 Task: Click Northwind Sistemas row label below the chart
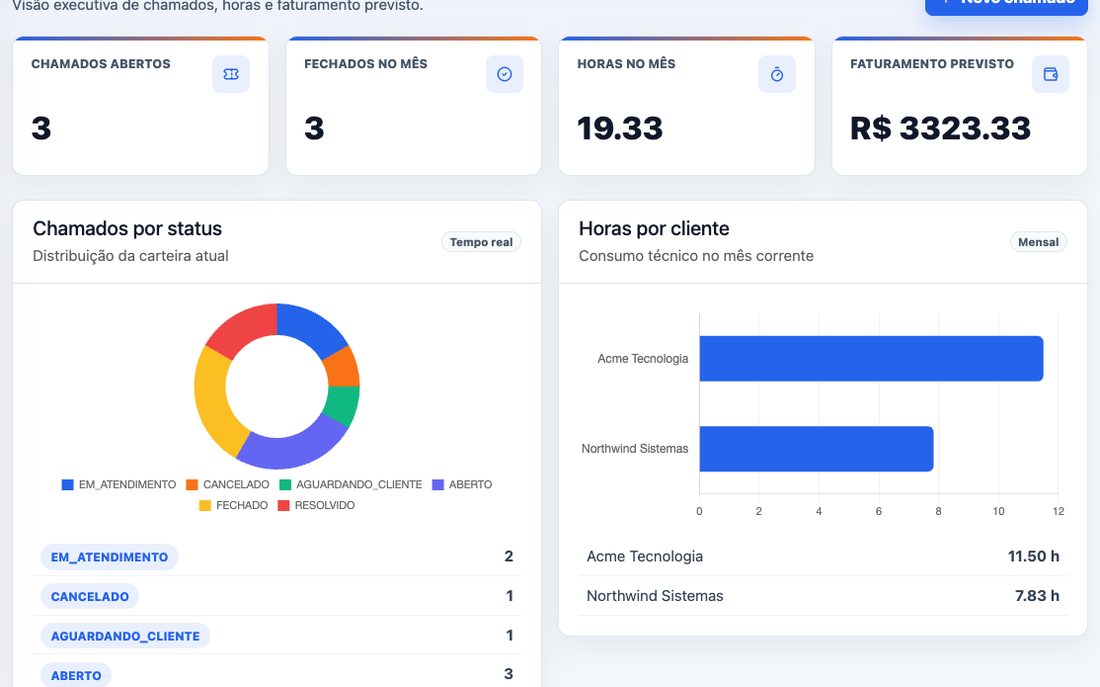(x=655, y=596)
